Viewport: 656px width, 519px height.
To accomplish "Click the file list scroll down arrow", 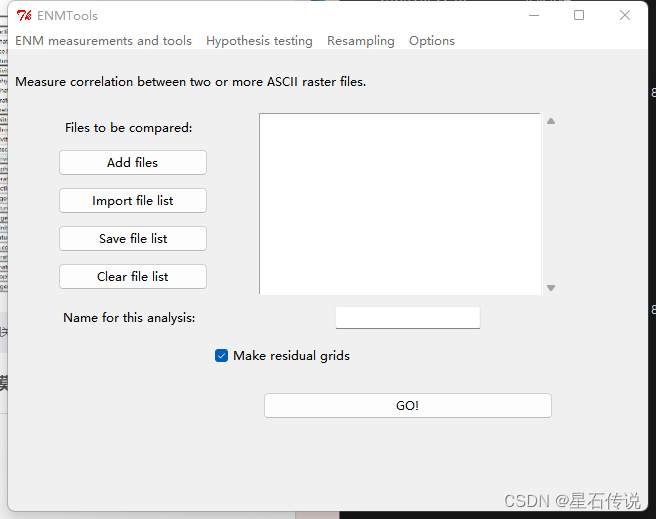I will [x=551, y=288].
